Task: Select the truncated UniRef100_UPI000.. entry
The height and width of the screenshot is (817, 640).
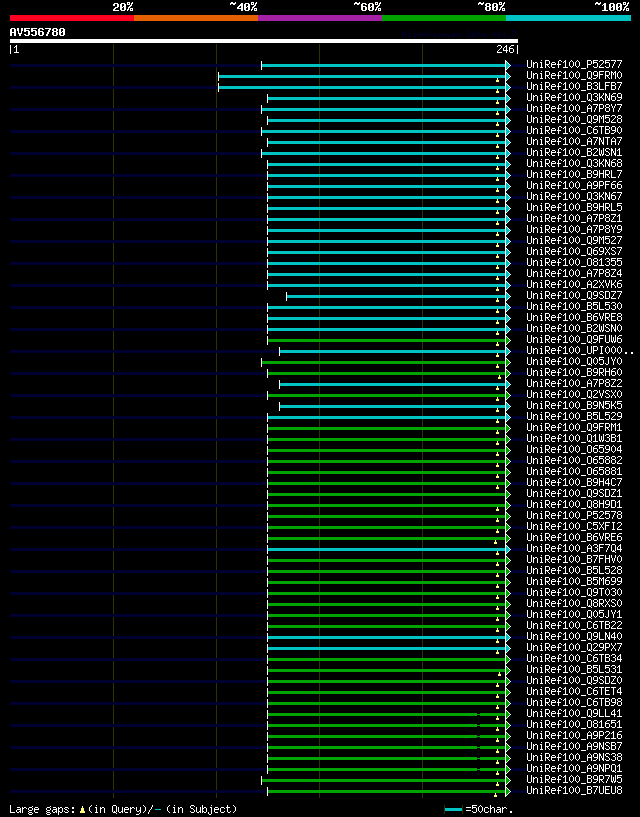Action: point(580,350)
